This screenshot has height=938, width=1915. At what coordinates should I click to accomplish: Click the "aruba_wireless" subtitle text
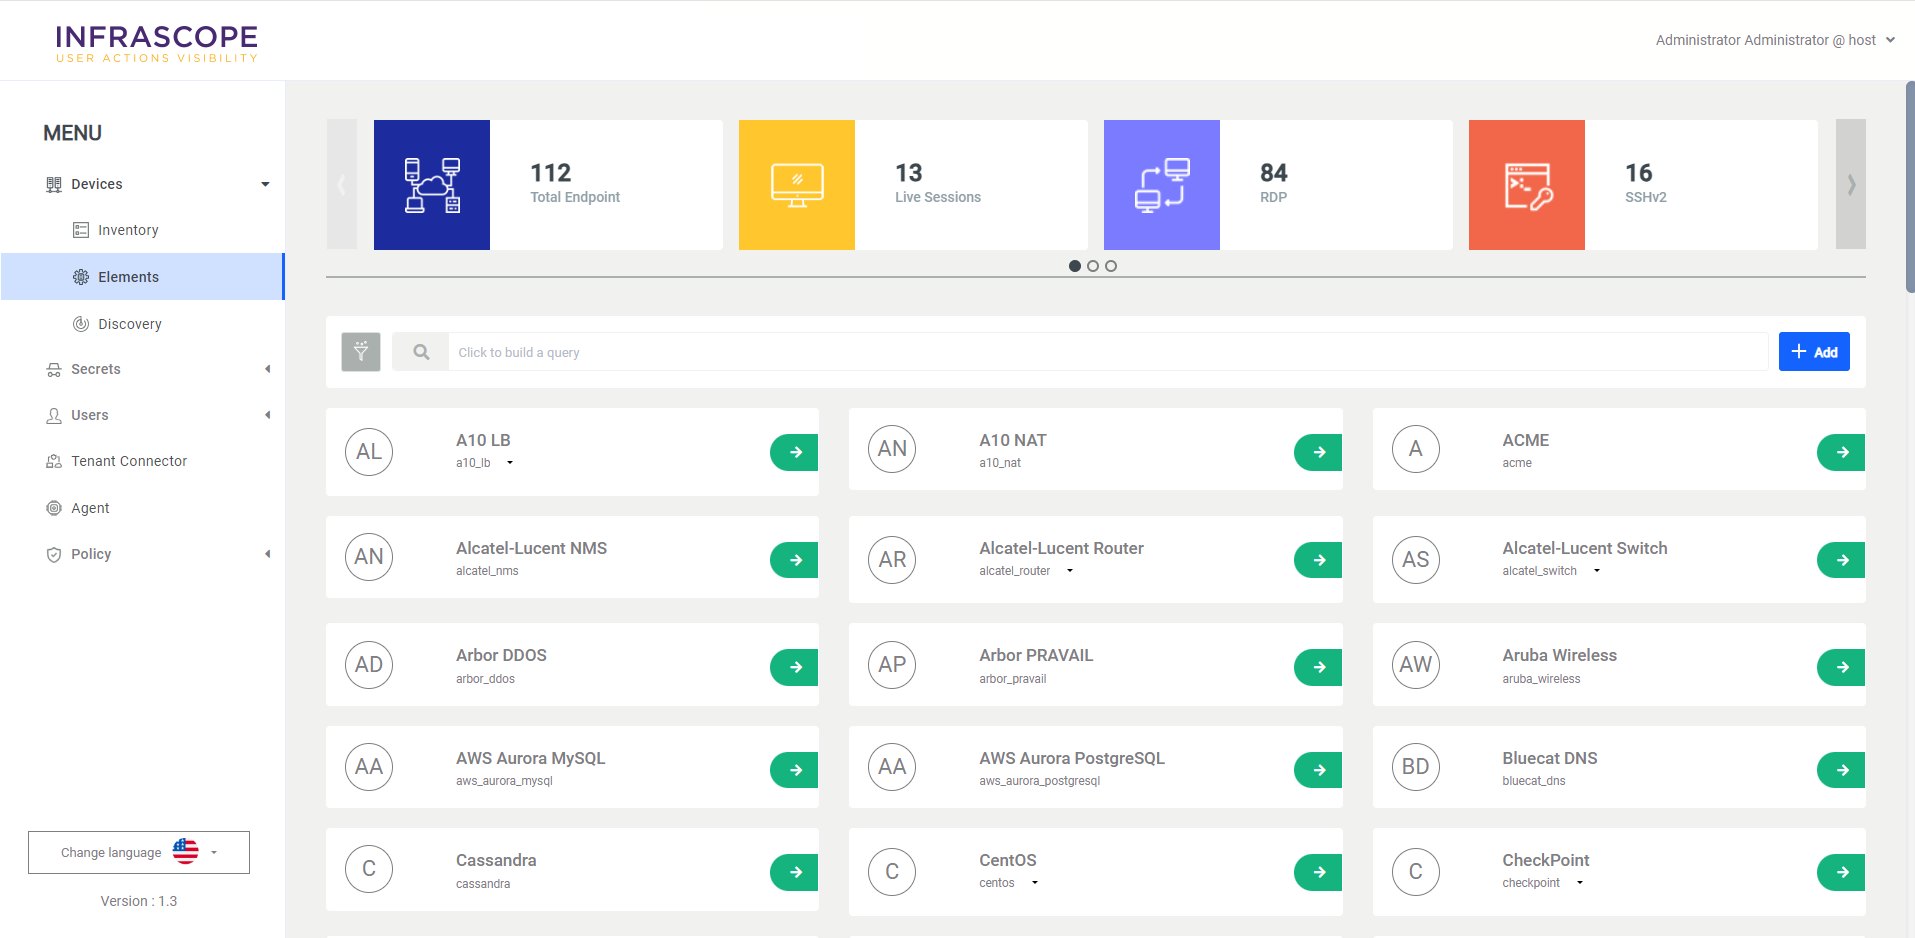coord(1541,679)
